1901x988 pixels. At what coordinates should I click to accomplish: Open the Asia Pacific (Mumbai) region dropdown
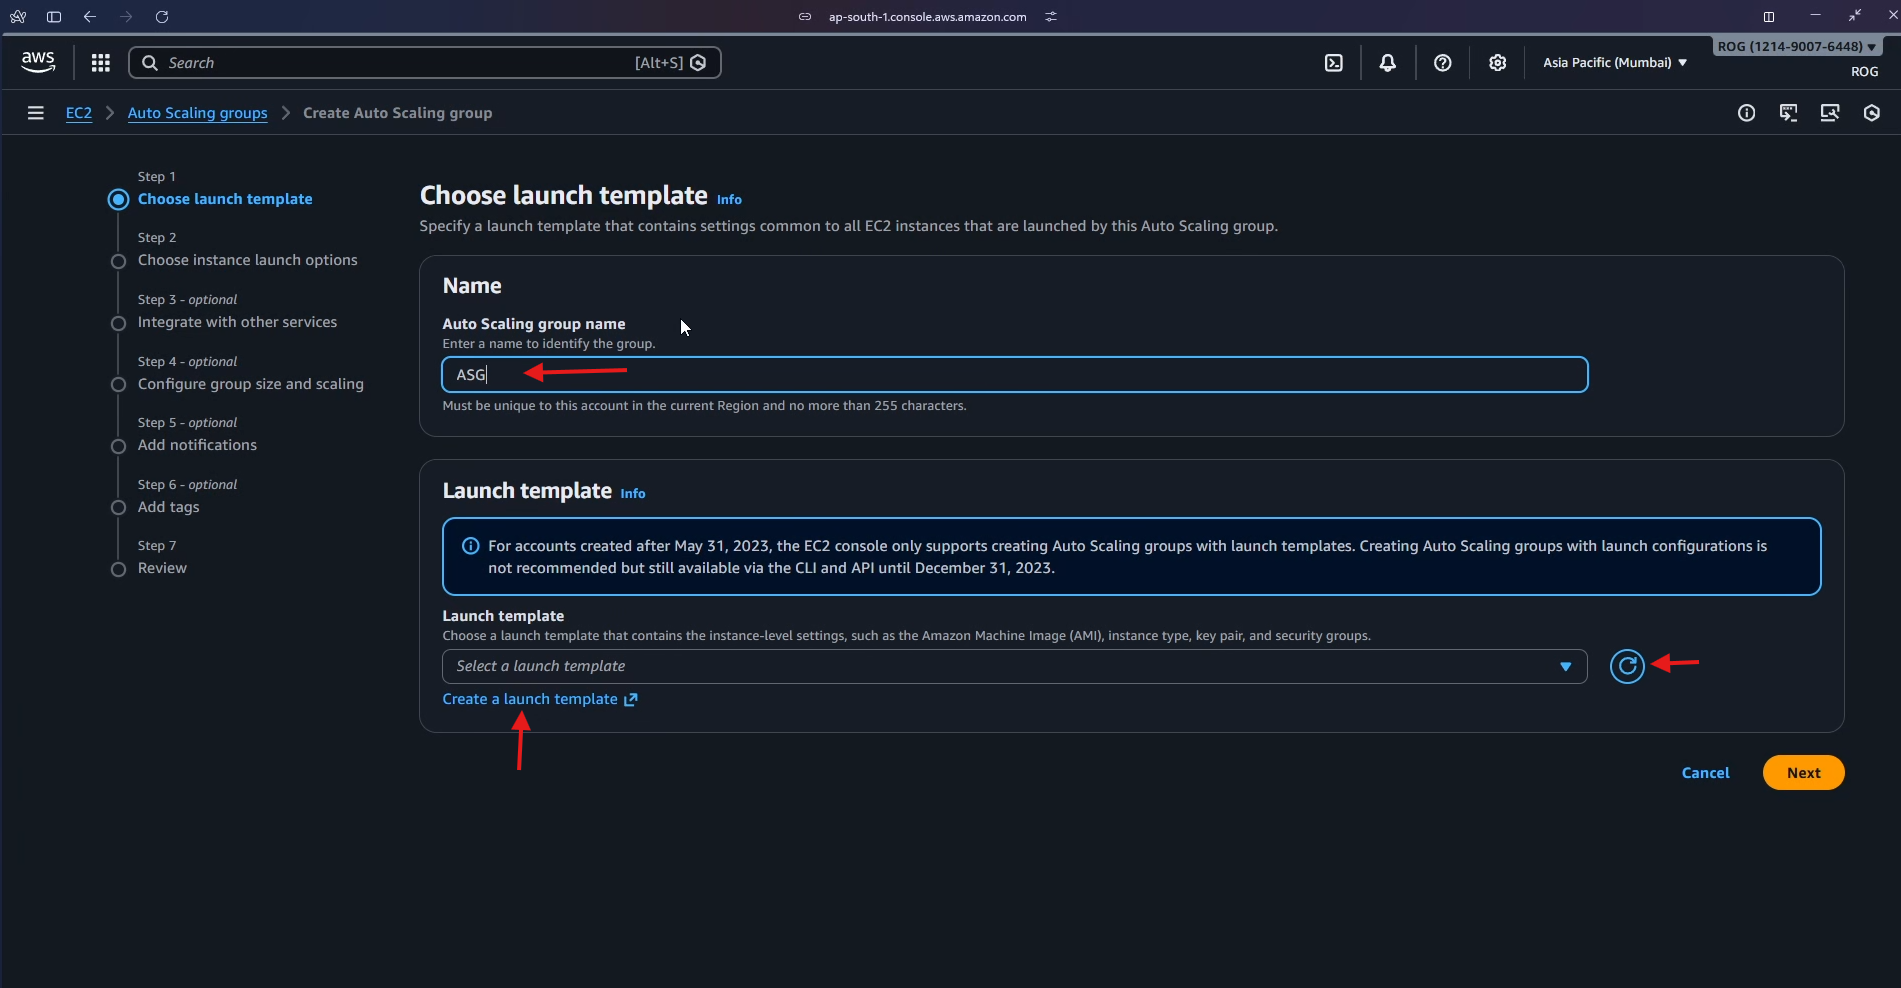pos(1612,62)
